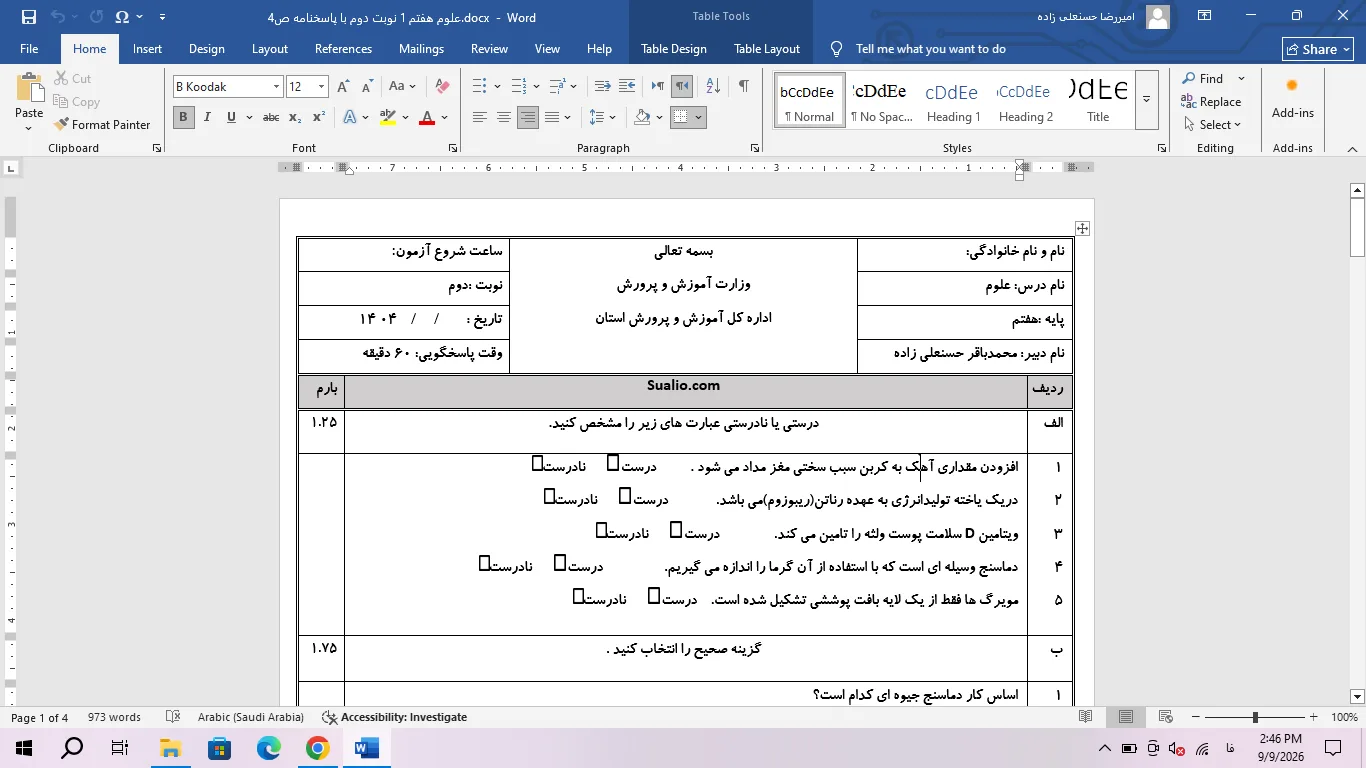Image resolution: width=1366 pixels, height=768 pixels.
Task: Toggle Show/Hide paragraph marks
Action: tap(743, 87)
